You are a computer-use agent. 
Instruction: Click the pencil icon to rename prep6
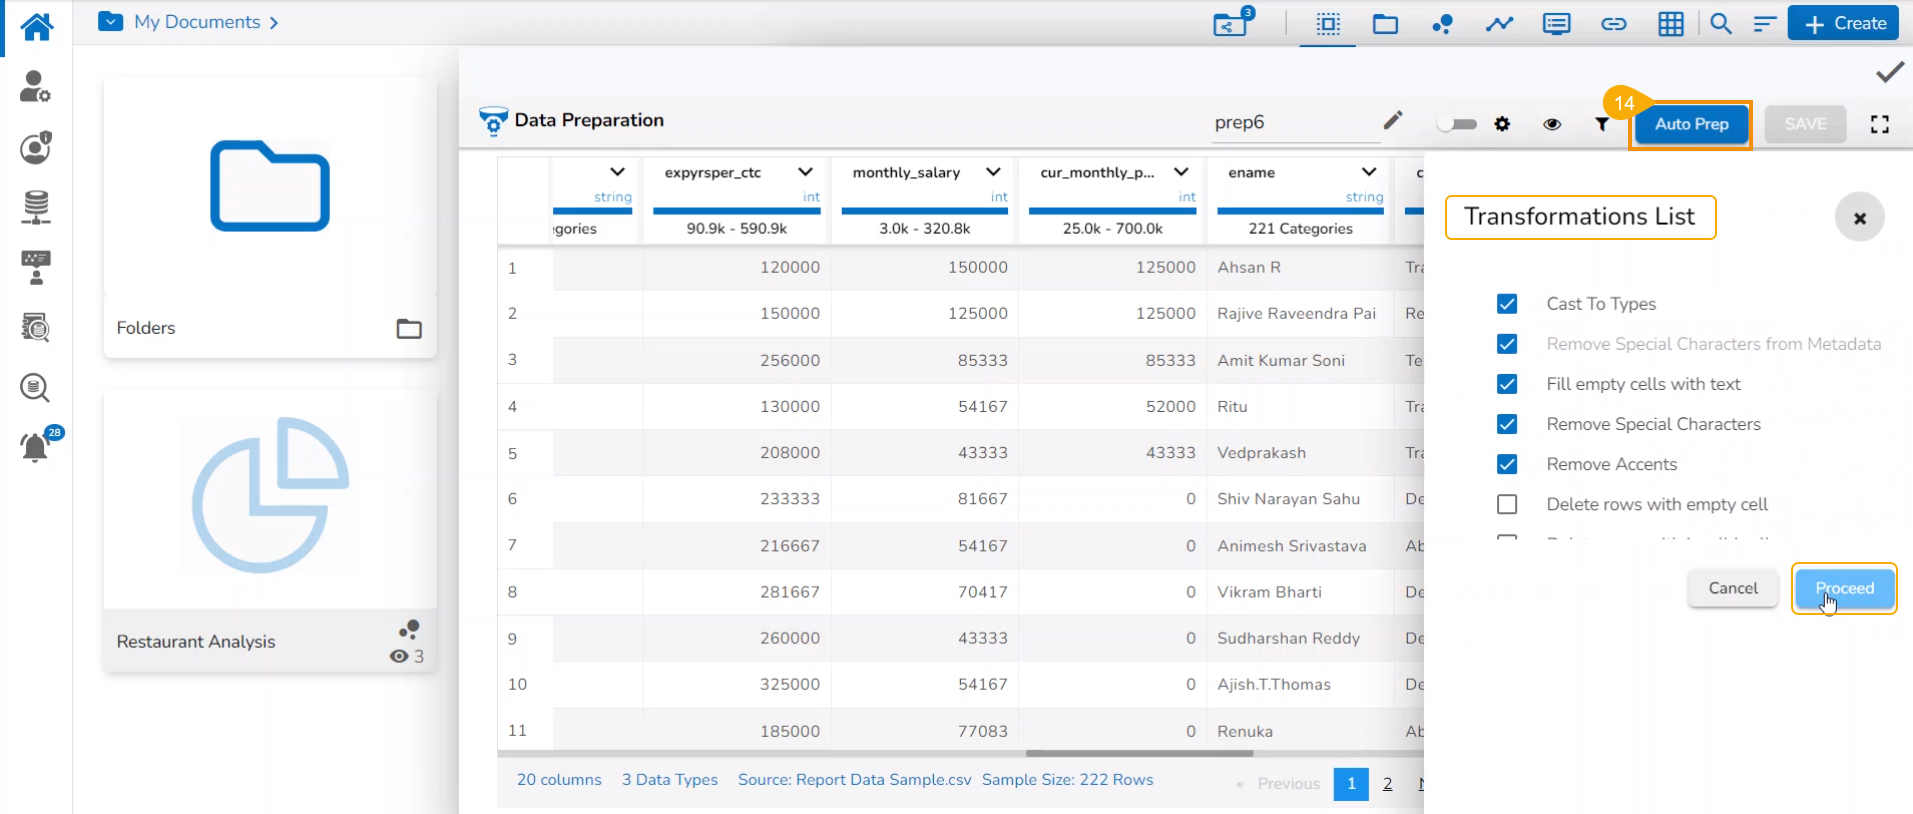pos(1393,121)
